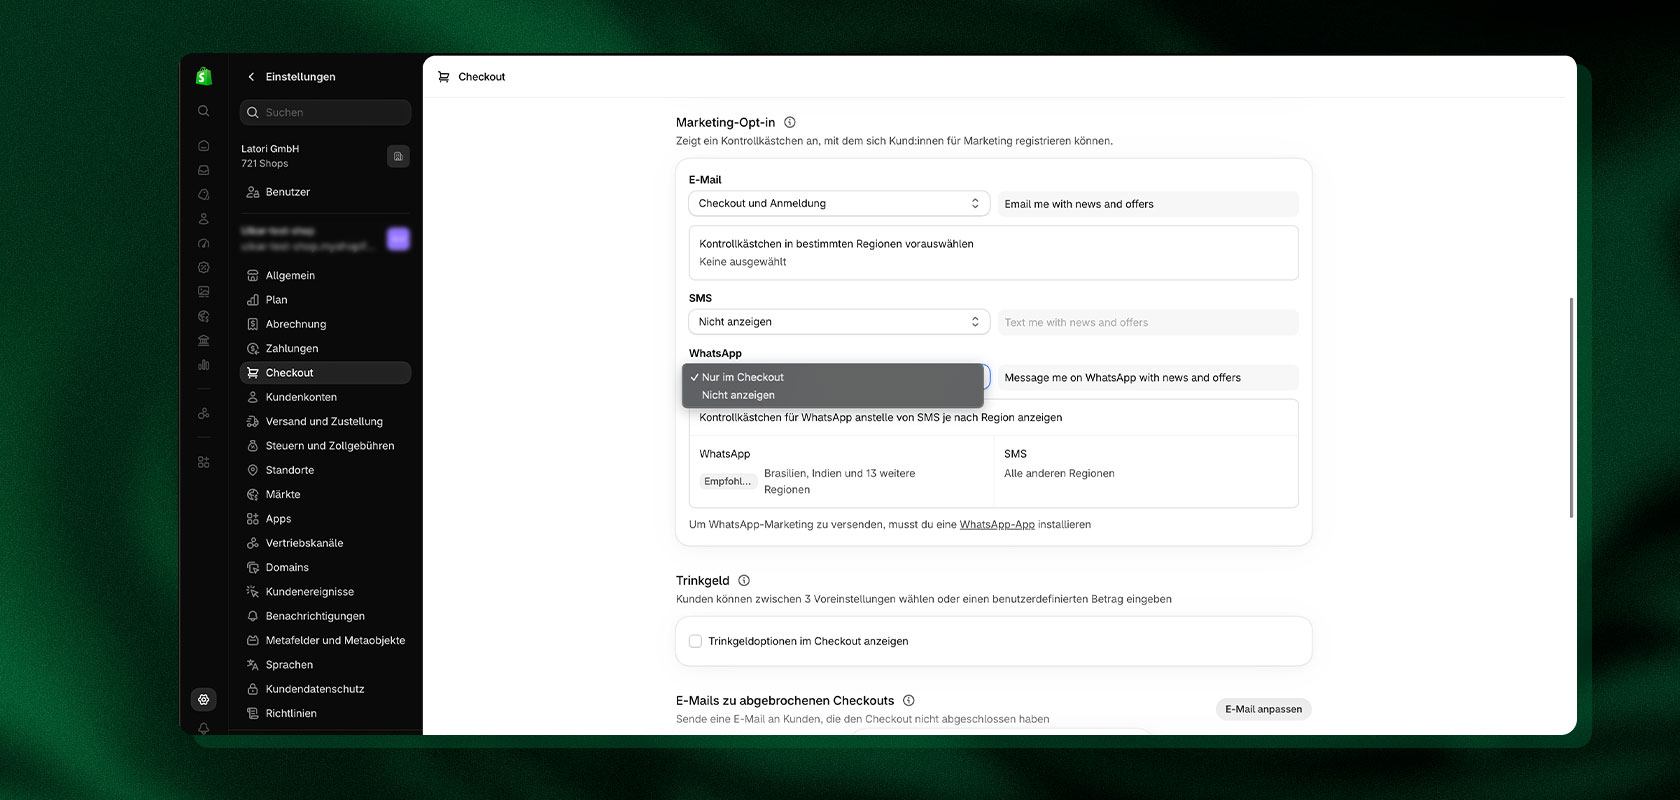This screenshot has height=800, width=1680.
Task: Open the Benutzer page
Action: (326, 192)
